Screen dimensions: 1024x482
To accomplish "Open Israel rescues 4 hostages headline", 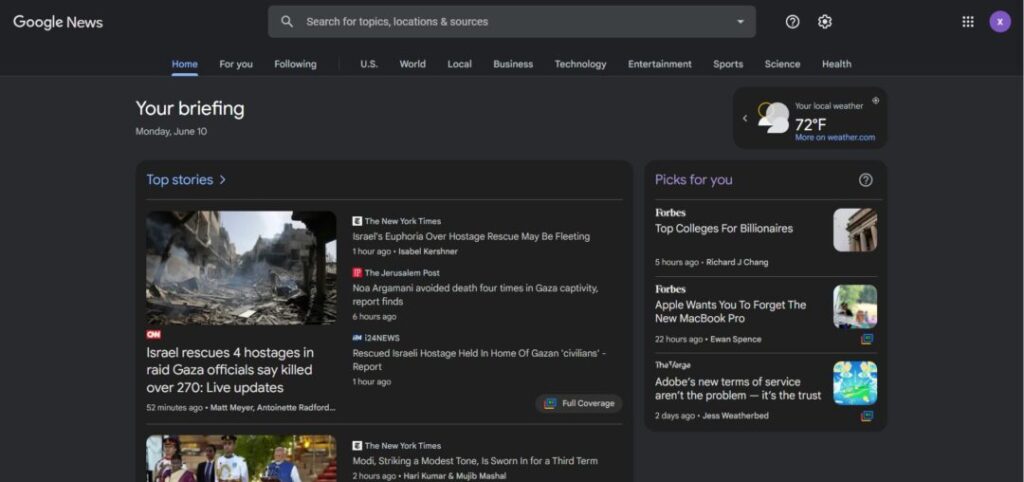I will 229,370.
